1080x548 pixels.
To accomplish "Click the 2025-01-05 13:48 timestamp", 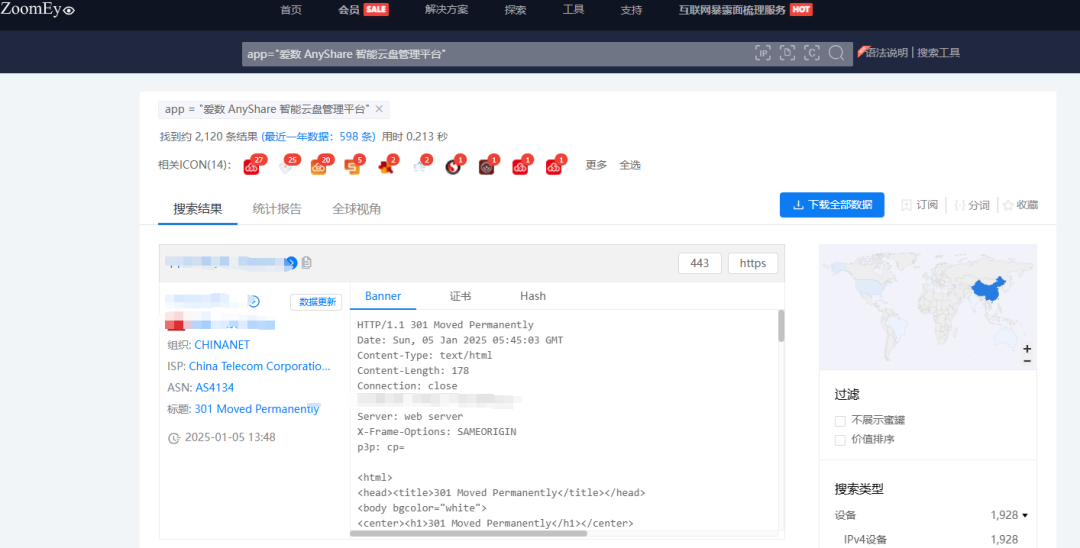I will [x=230, y=437].
